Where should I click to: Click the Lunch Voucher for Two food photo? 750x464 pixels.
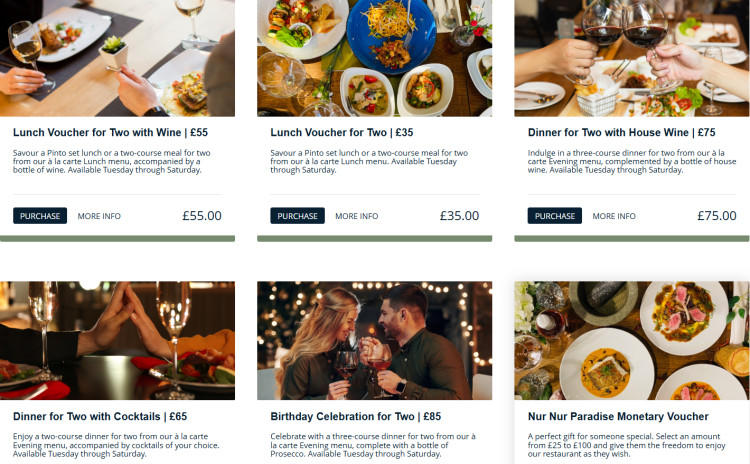click(375, 58)
